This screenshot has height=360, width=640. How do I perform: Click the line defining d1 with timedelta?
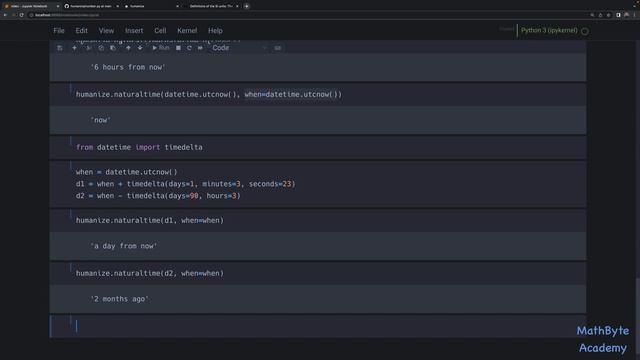(x=186, y=184)
